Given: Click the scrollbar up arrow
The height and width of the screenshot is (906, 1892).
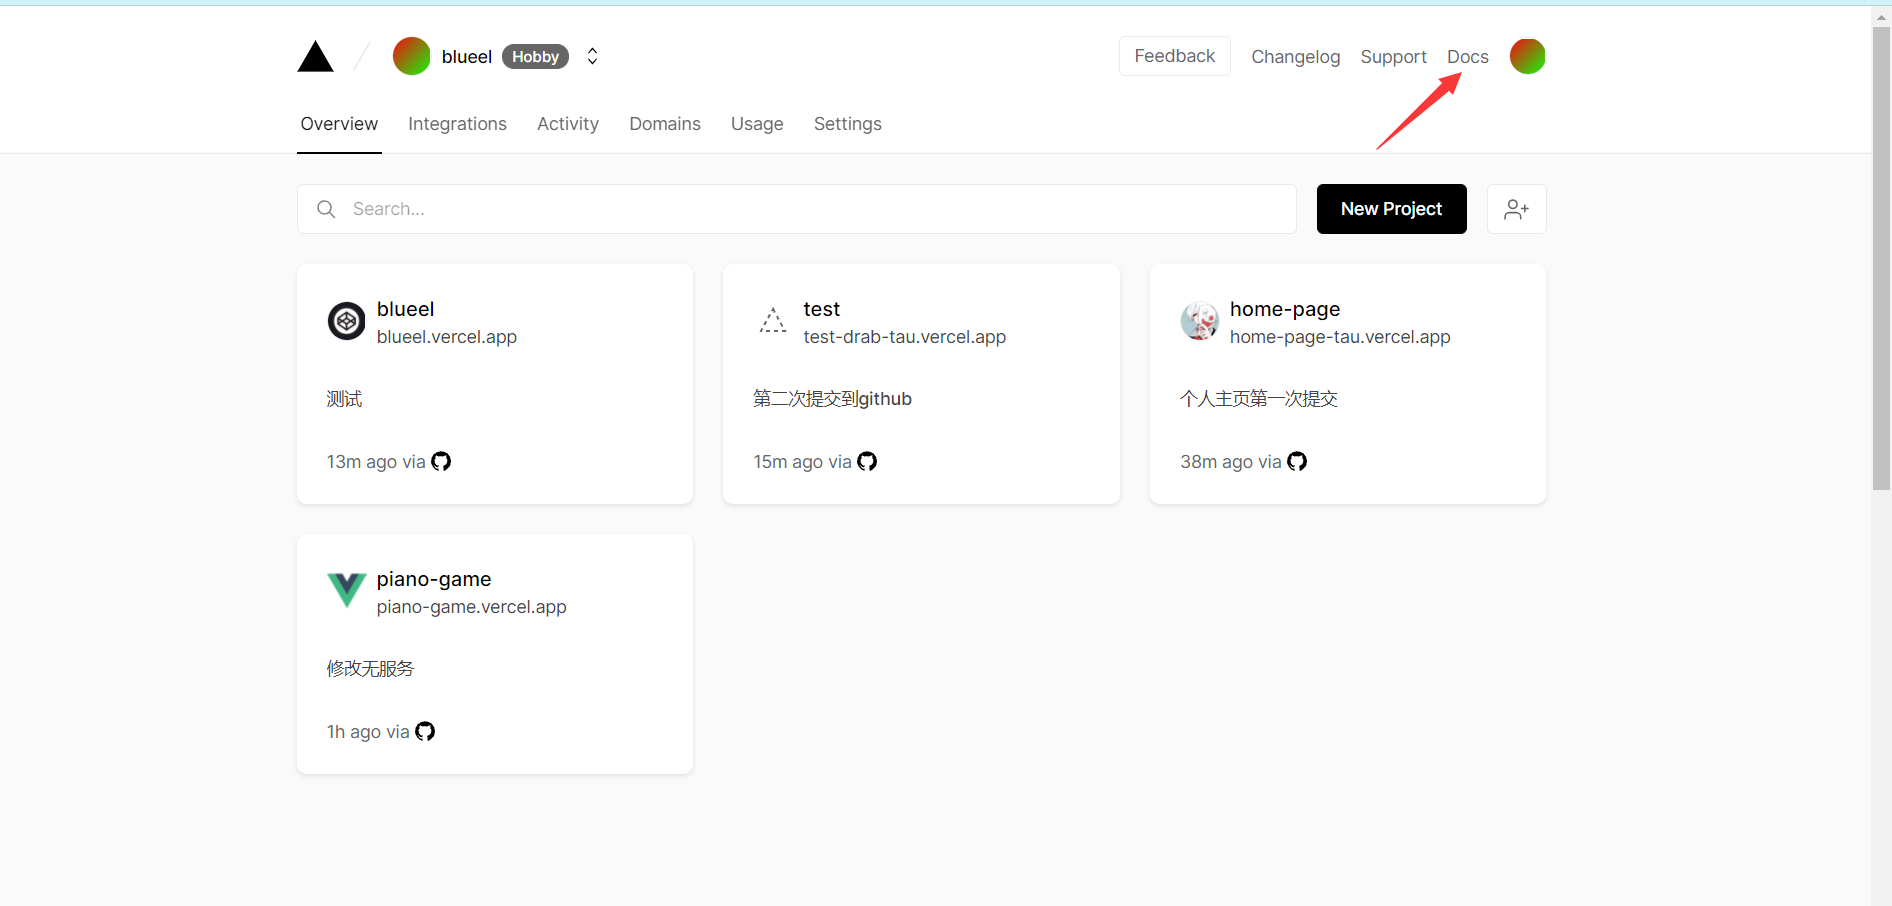Looking at the screenshot, I should point(1881,17).
